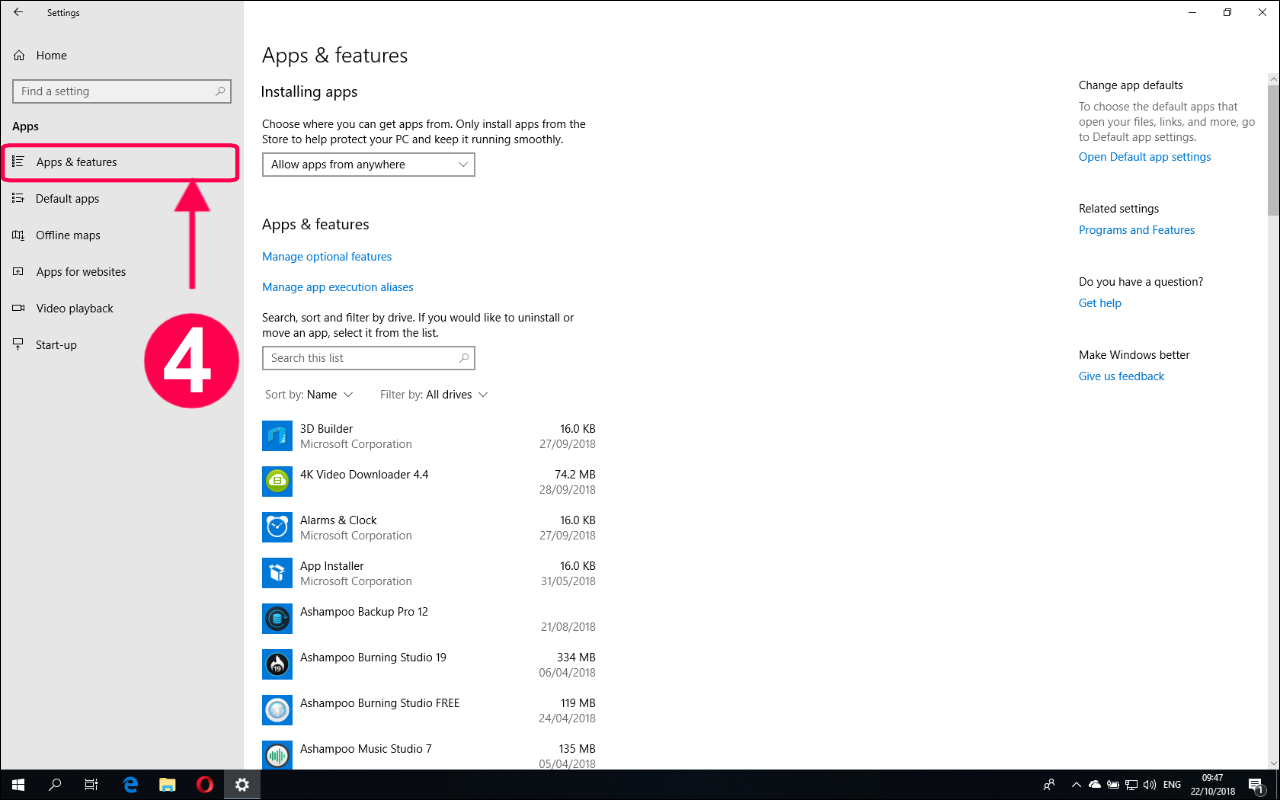Viewport: 1280px width, 800px height.
Task: Open File Explorer from taskbar
Action: click(x=167, y=785)
